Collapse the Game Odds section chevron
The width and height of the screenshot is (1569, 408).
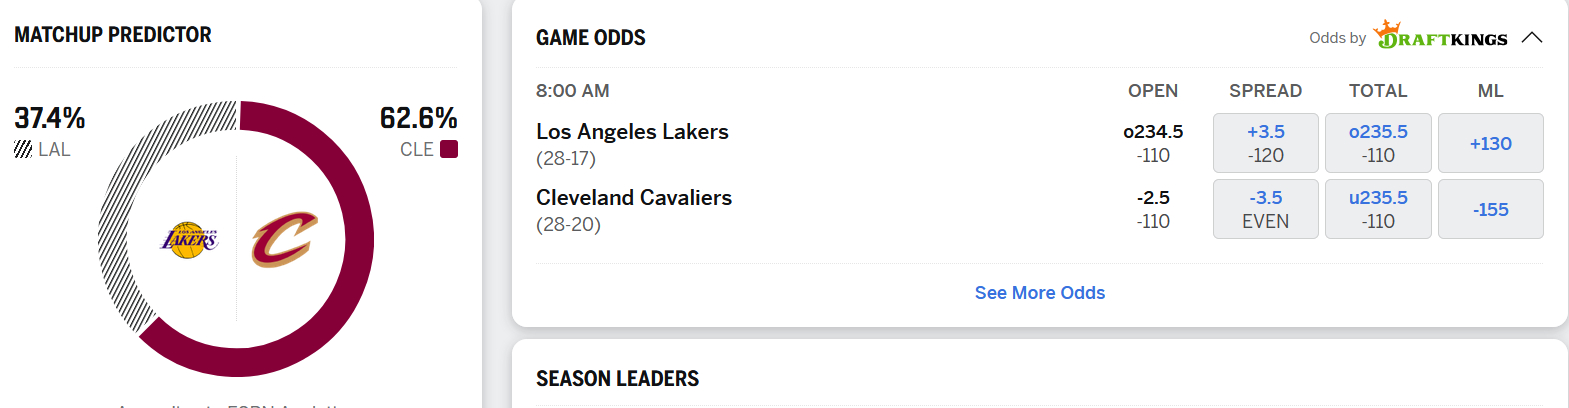tap(1531, 38)
